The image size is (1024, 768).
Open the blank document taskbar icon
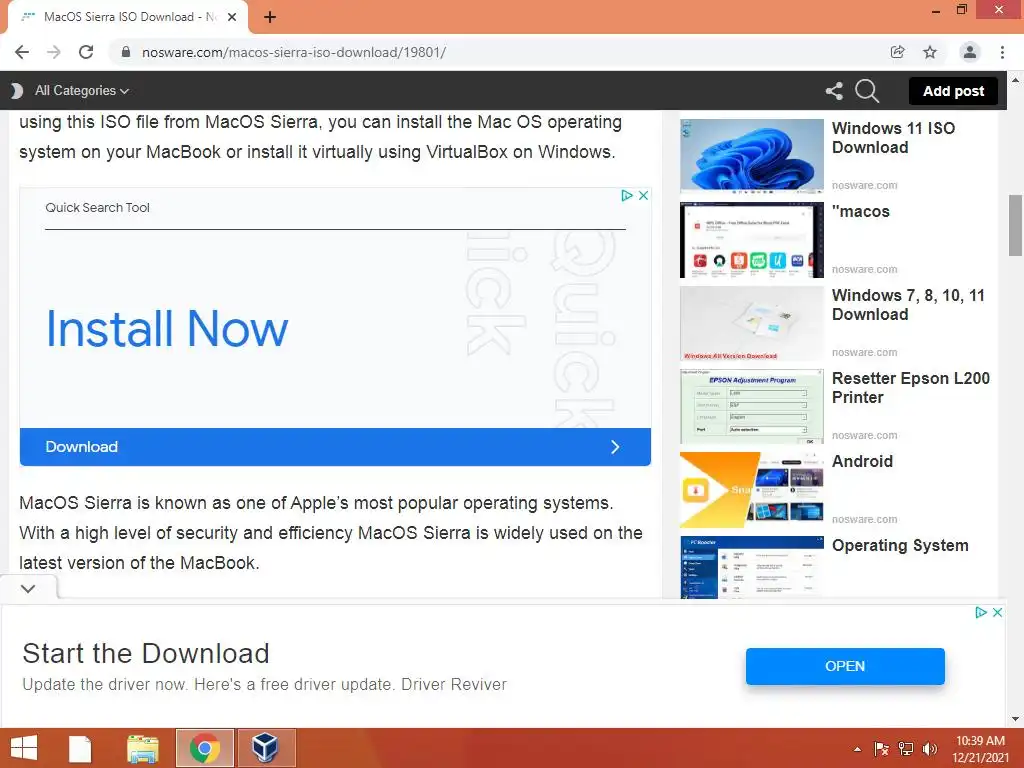click(x=80, y=748)
